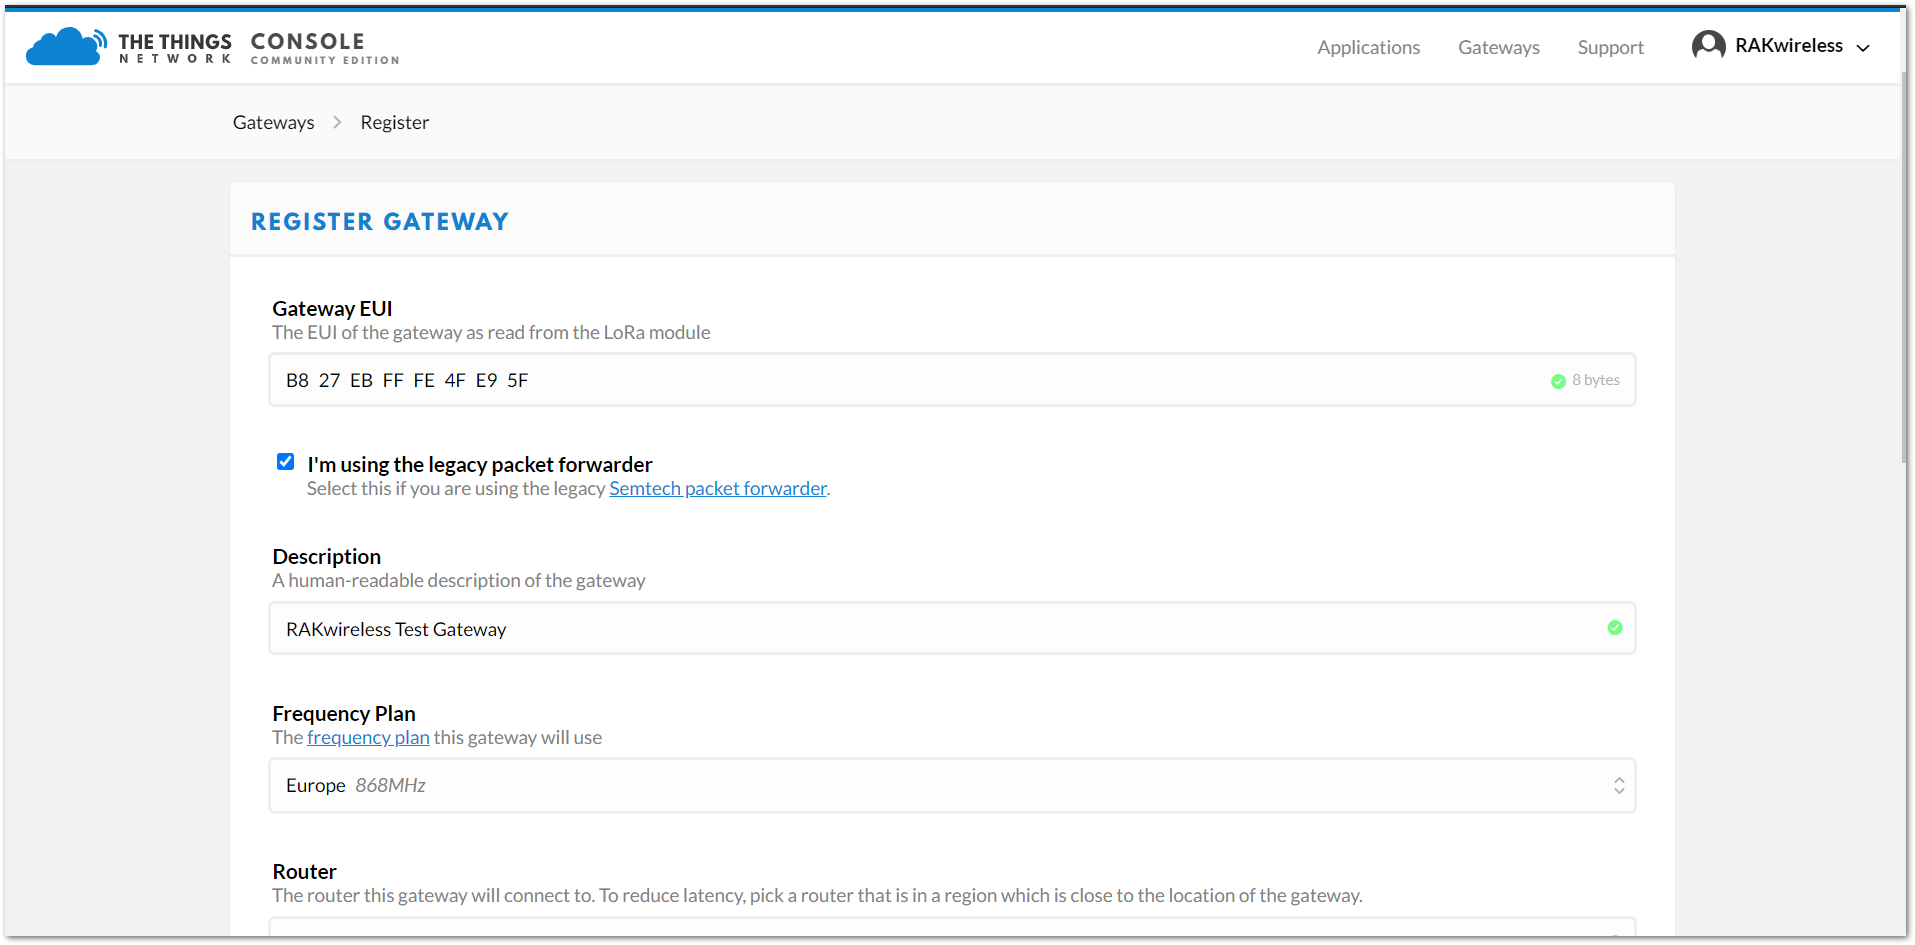Click the CONSOLE Community Edition logo text

click(325, 47)
